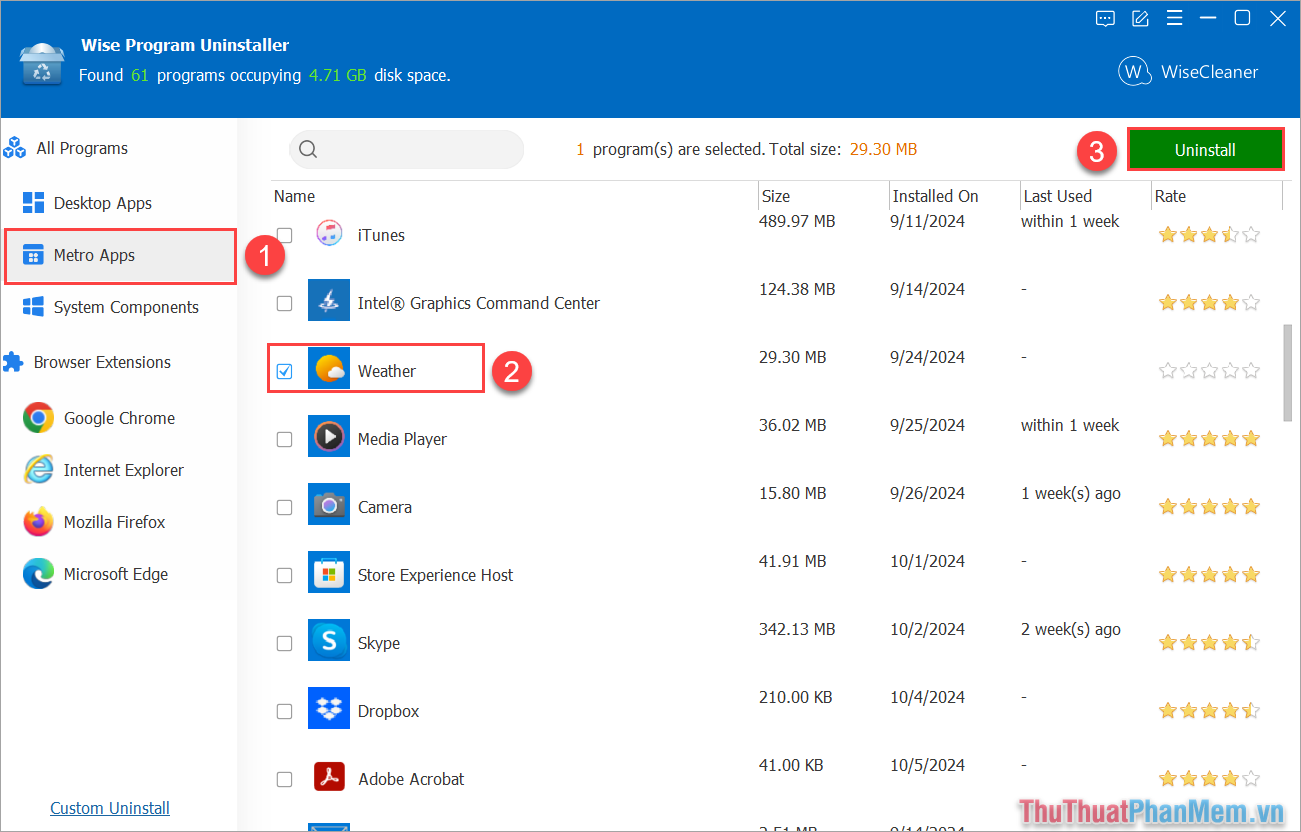Rate Weather with the fifth star
1301x832 pixels.
(1251, 369)
